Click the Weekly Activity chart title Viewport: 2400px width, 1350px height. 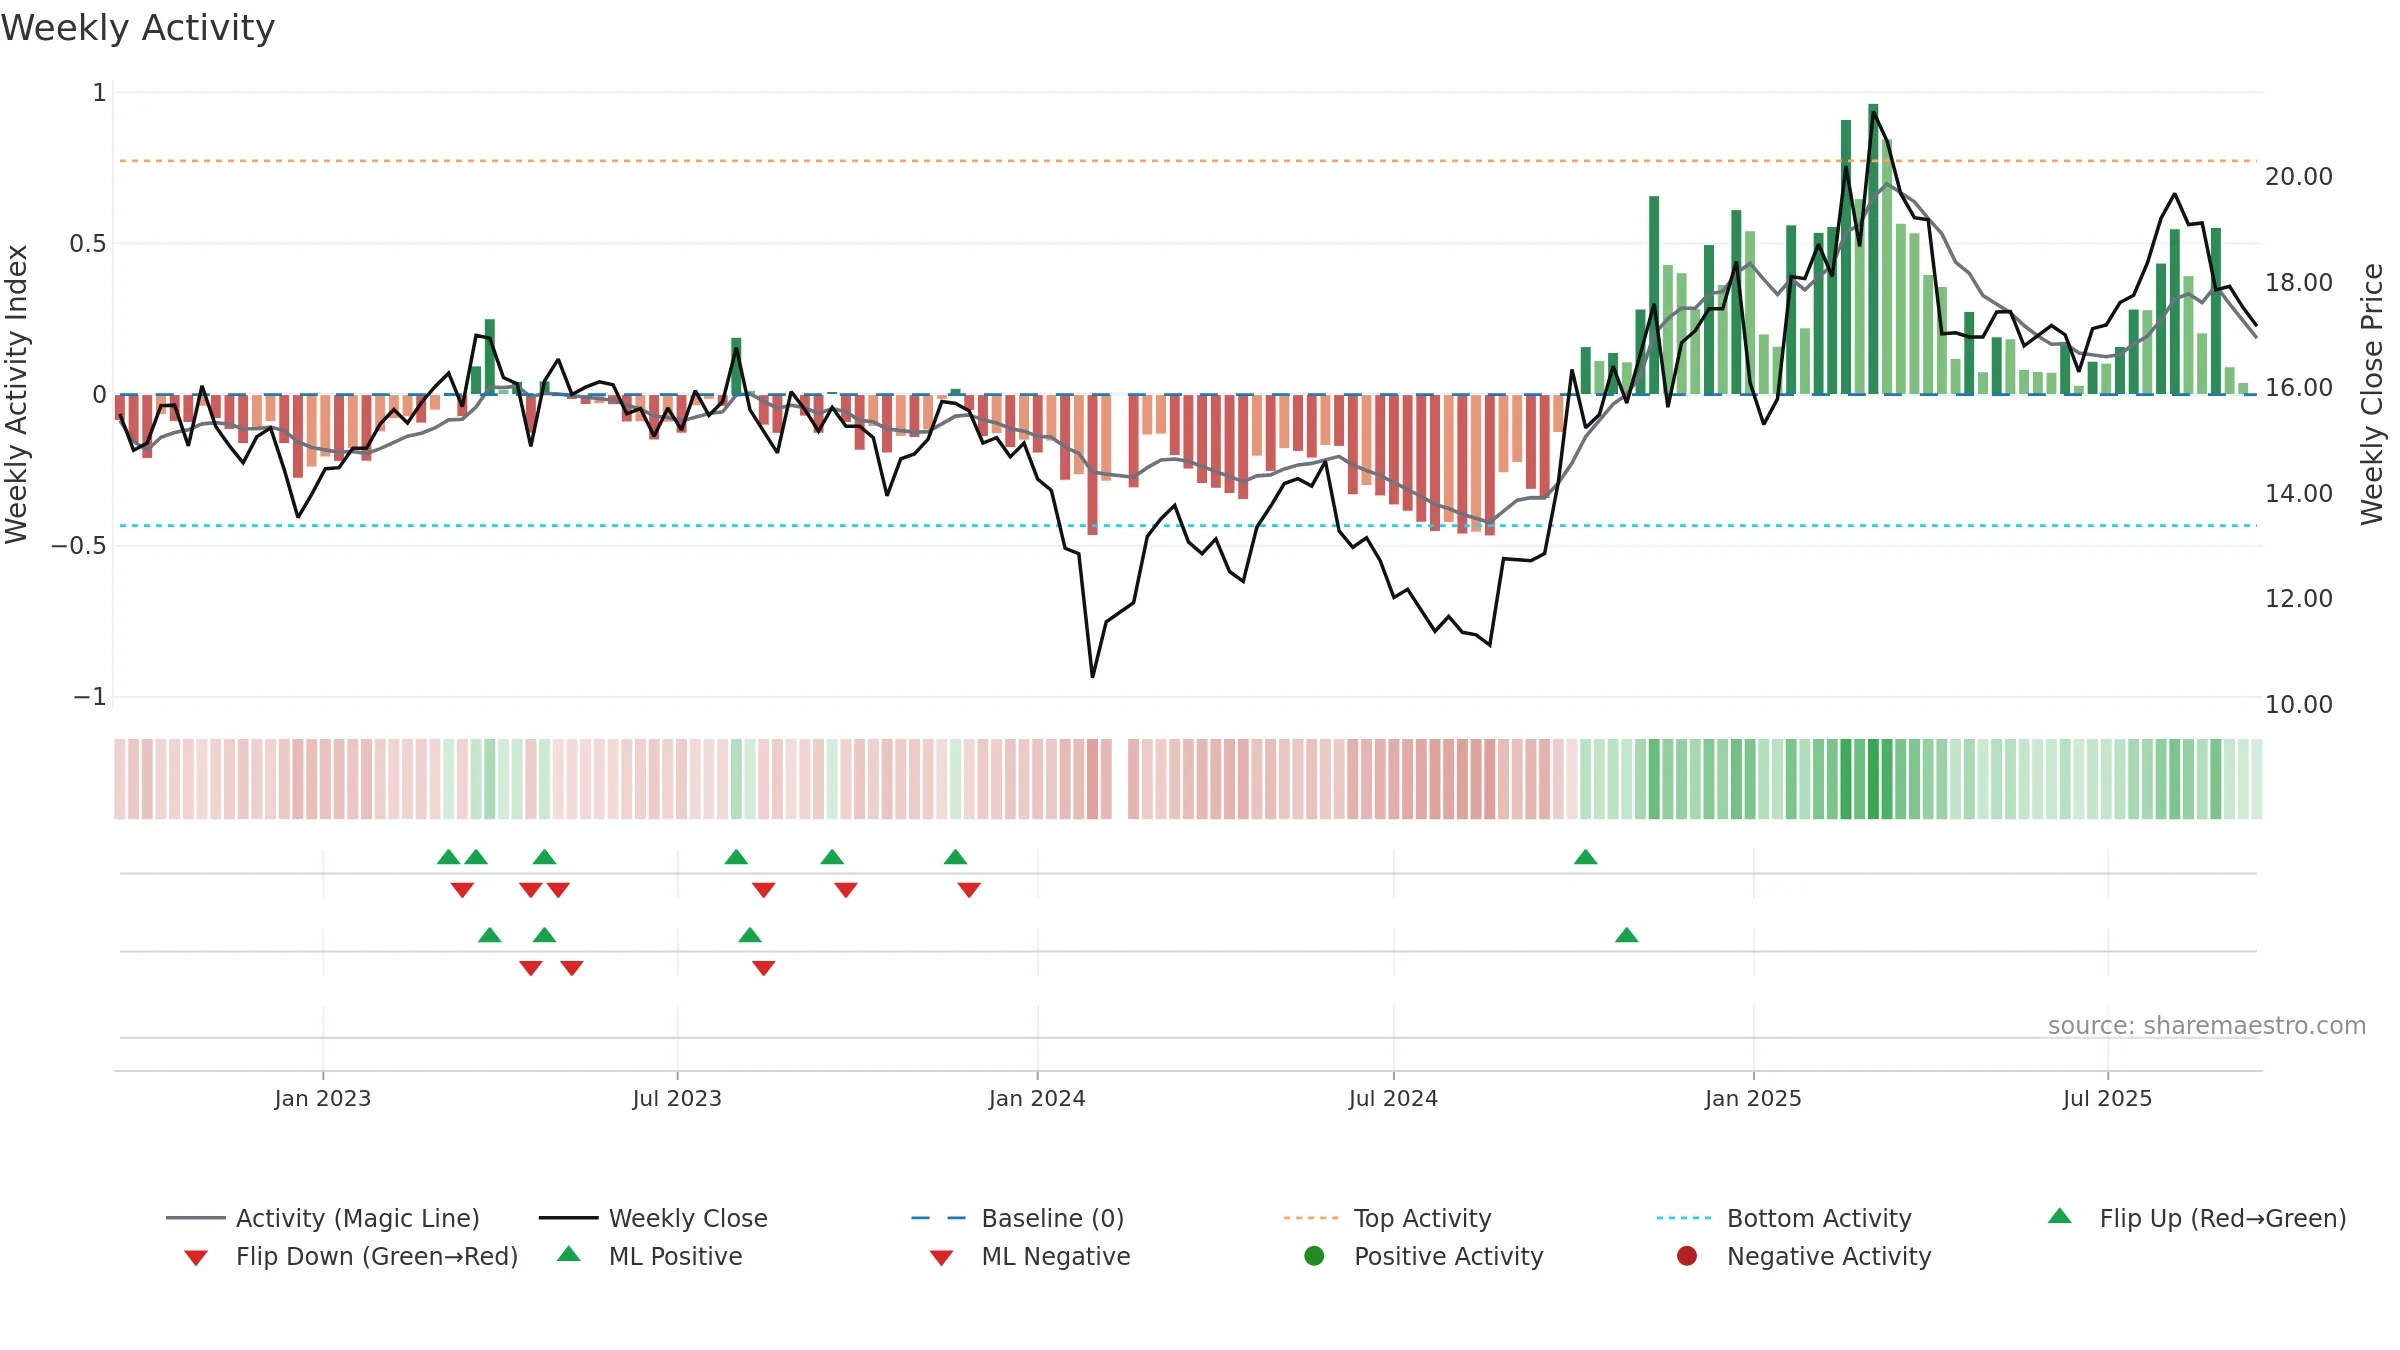[x=138, y=28]
